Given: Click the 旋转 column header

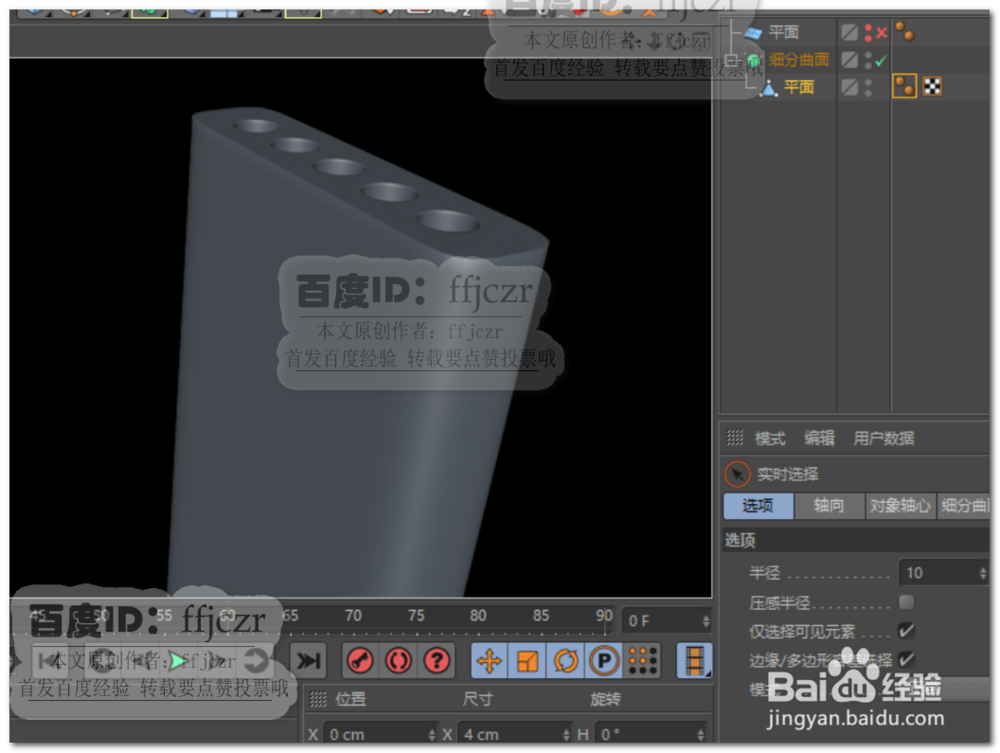Looking at the screenshot, I should coord(605,699).
